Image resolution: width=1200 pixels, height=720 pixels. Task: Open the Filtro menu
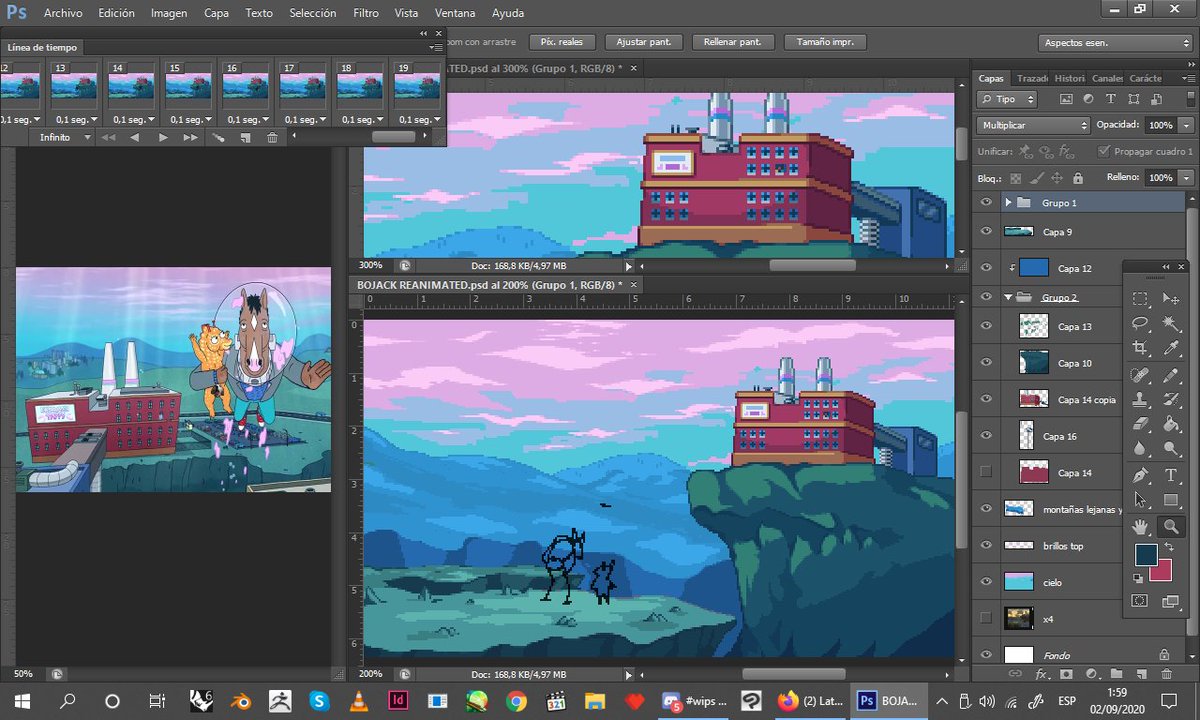[366, 14]
